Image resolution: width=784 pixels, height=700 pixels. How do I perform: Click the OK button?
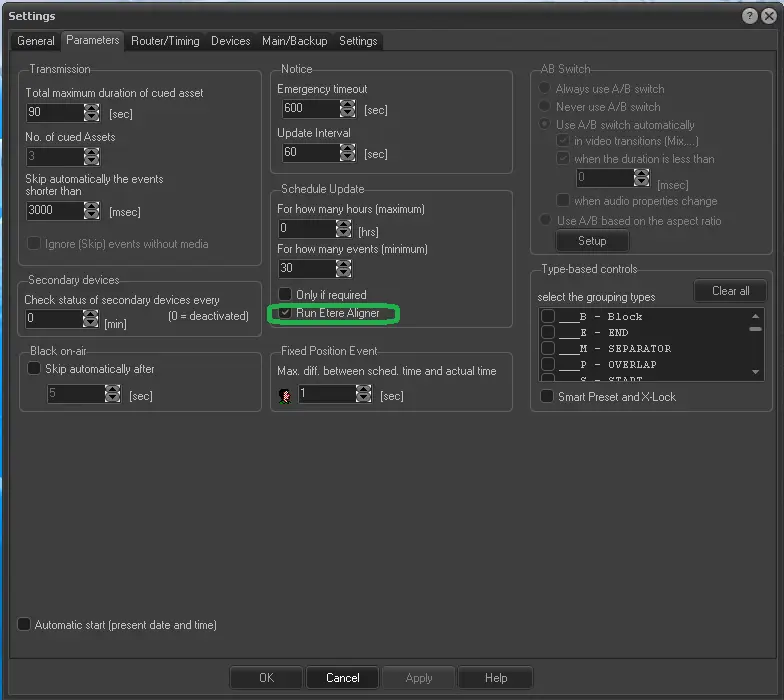pos(266,678)
